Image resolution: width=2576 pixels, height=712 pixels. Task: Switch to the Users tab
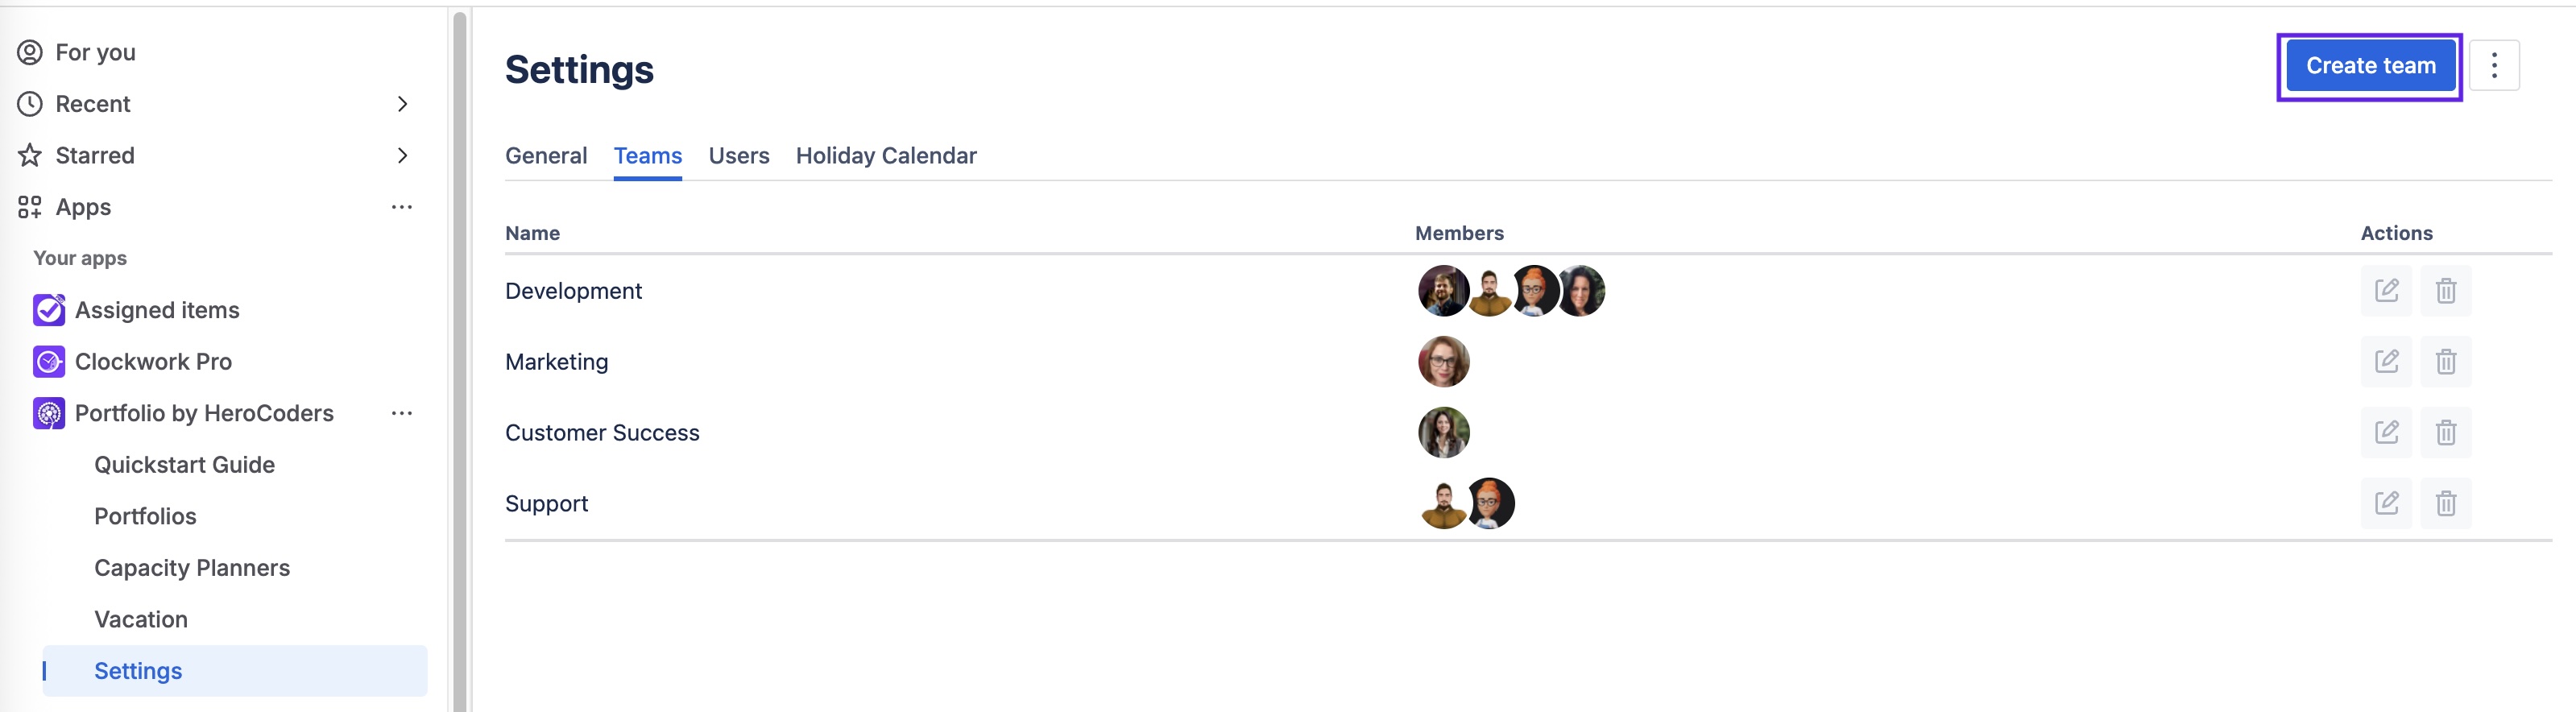click(x=738, y=156)
